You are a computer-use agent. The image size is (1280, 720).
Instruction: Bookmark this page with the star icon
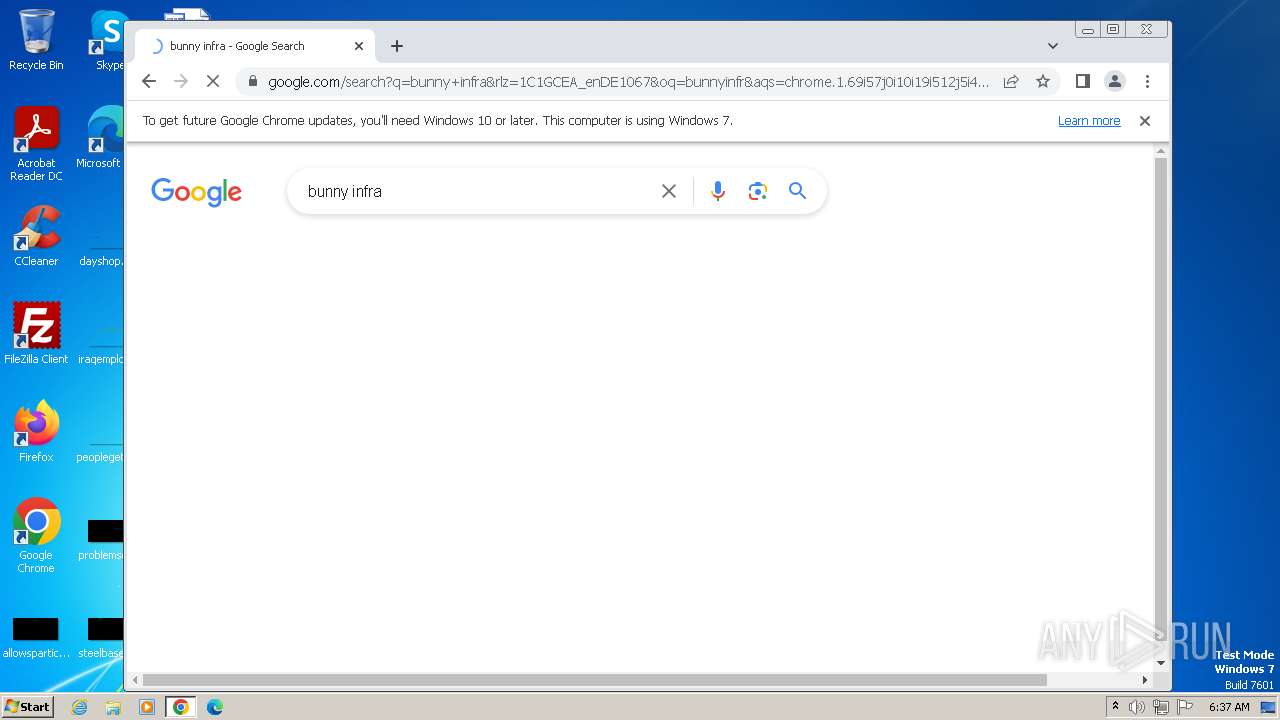click(1043, 82)
